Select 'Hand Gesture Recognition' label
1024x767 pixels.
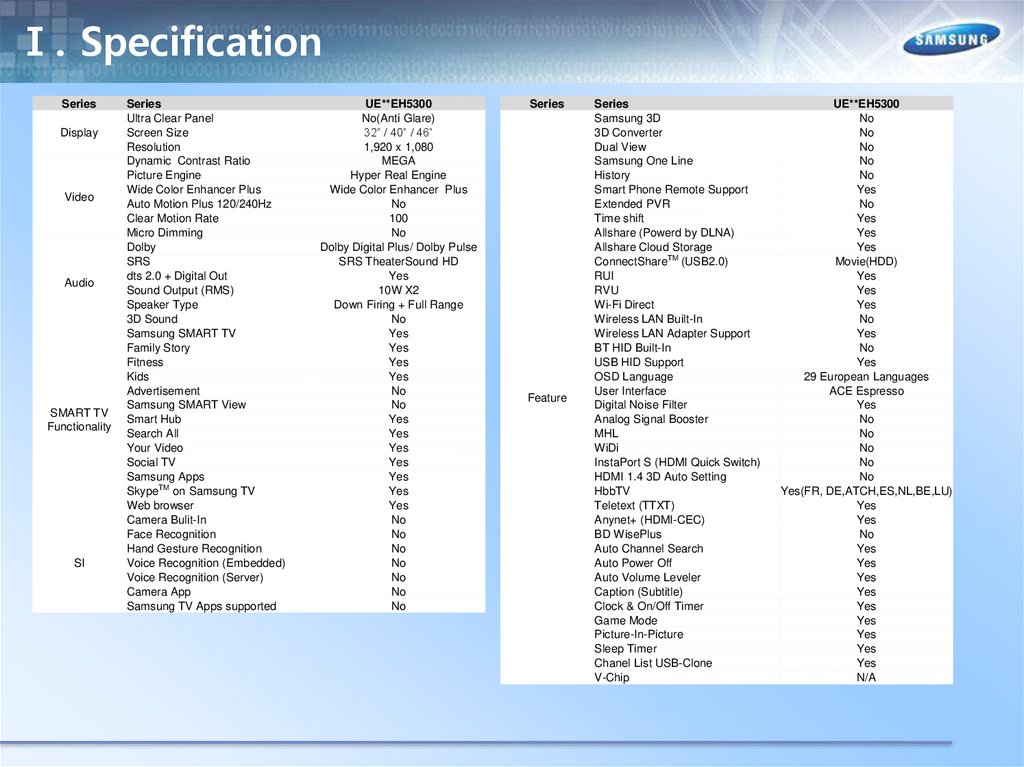[x=194, y=549]
